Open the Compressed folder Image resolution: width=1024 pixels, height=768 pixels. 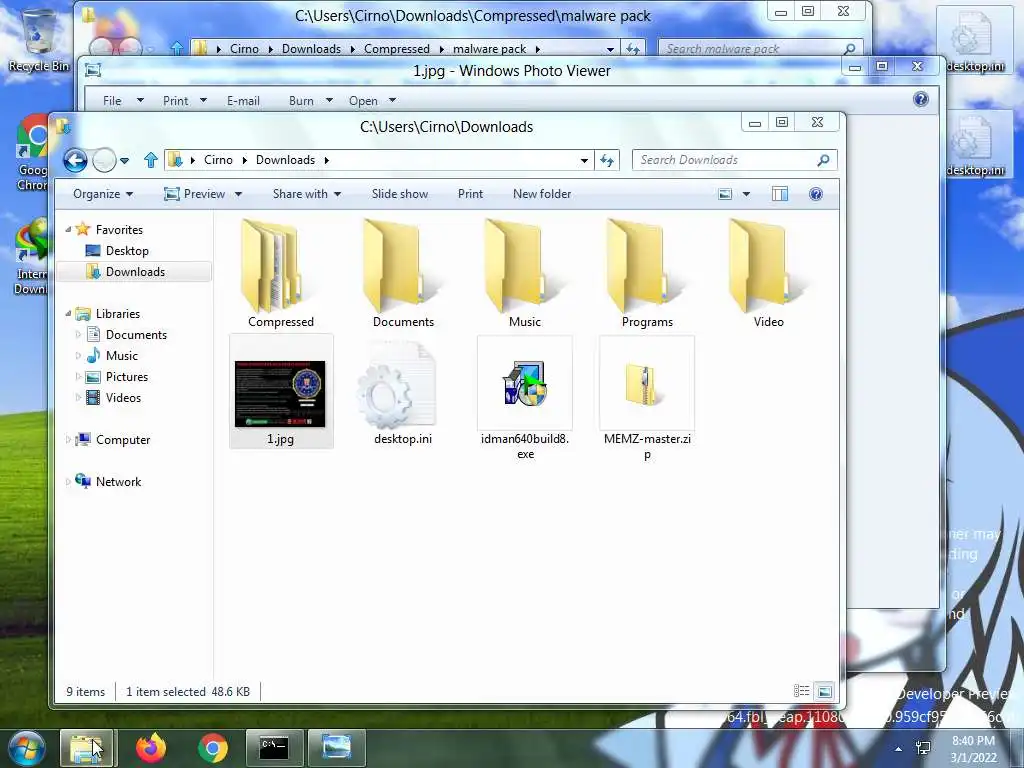tap(281, 274)
